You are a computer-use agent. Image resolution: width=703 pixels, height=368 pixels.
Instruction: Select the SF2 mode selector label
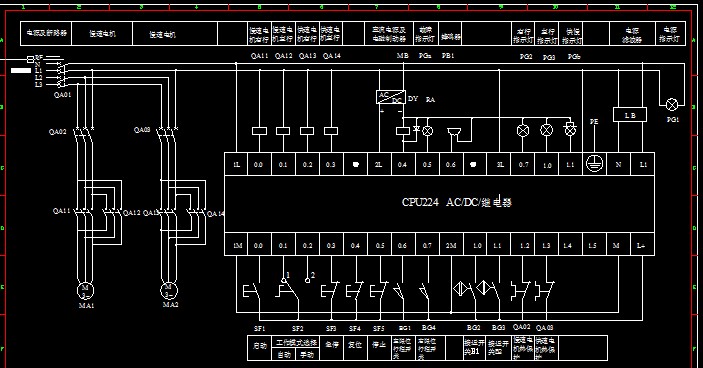point(298,329)
